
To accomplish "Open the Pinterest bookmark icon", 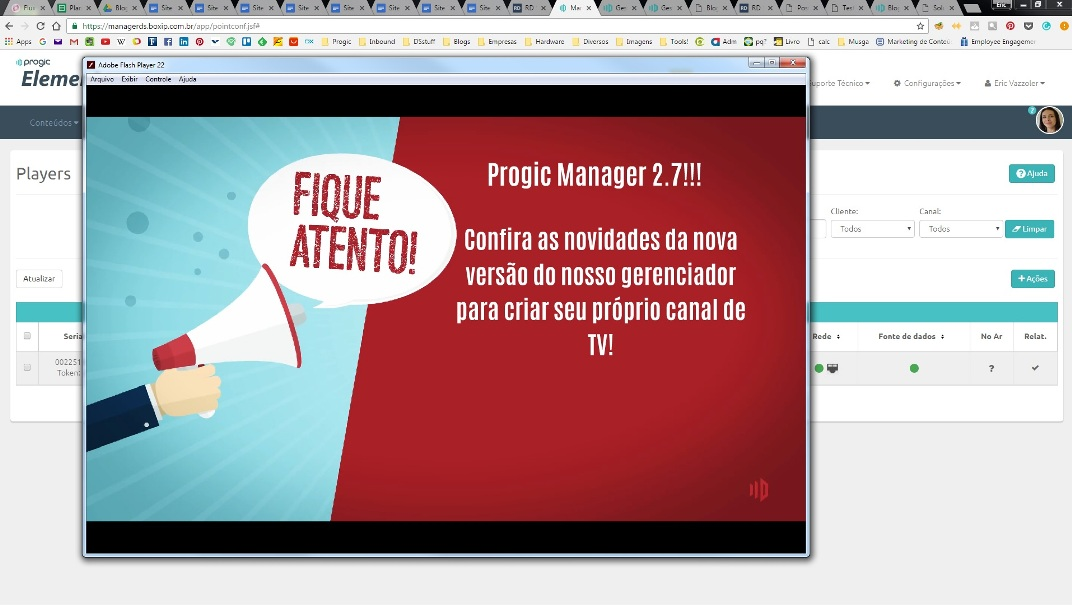I will pos(200,42).
